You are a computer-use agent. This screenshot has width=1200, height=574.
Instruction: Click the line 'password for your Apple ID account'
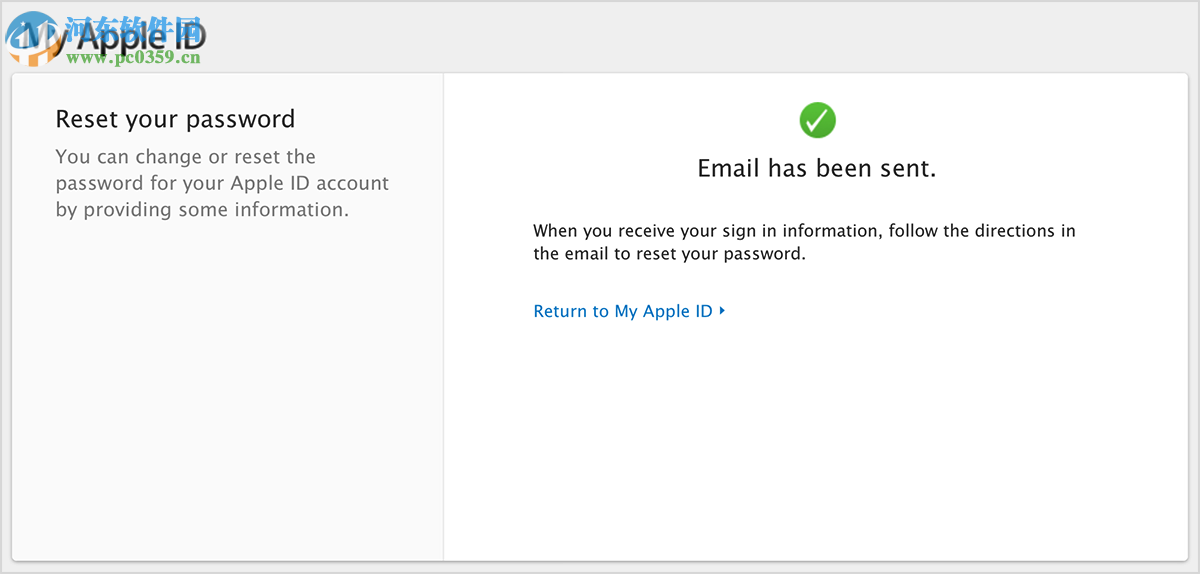tap(222, 183)
